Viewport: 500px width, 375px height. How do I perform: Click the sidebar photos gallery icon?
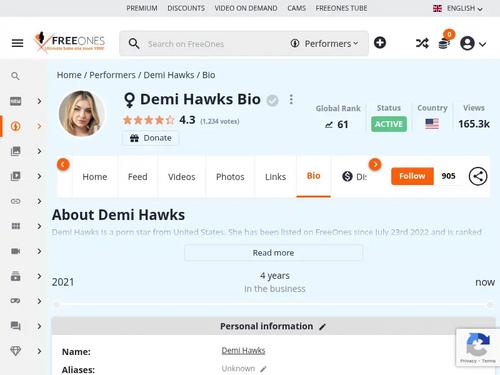pyautogui.click(x=16, y=151)
